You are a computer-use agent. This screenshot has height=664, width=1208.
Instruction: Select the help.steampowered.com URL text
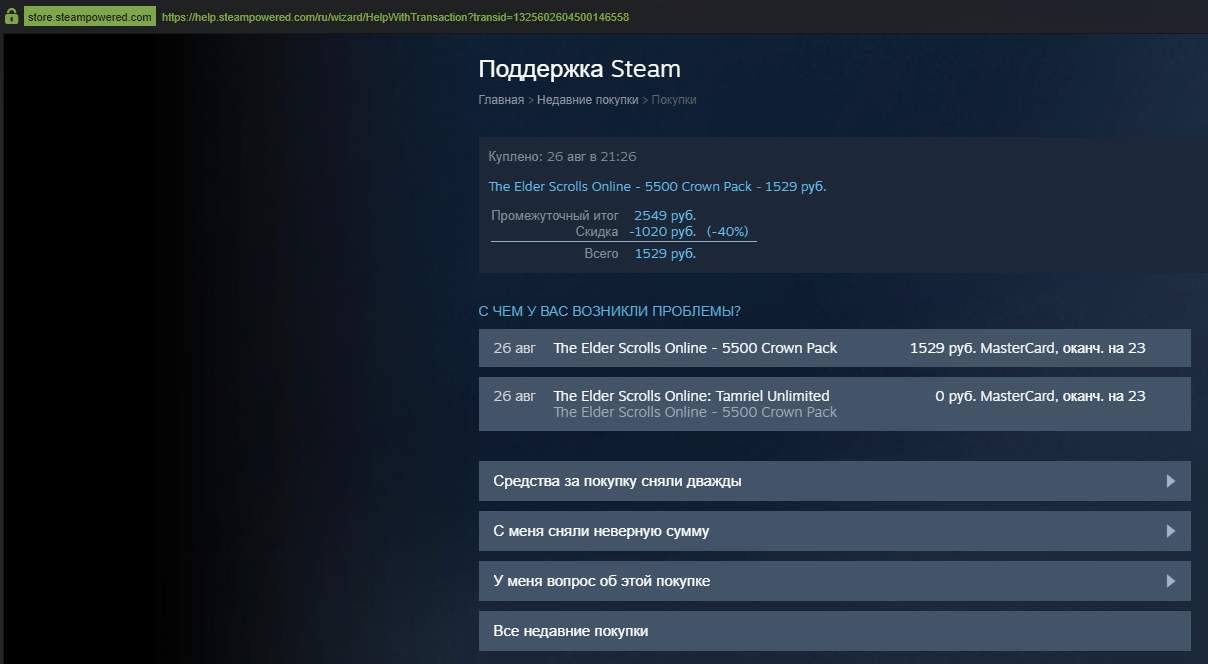coord(395,17)
